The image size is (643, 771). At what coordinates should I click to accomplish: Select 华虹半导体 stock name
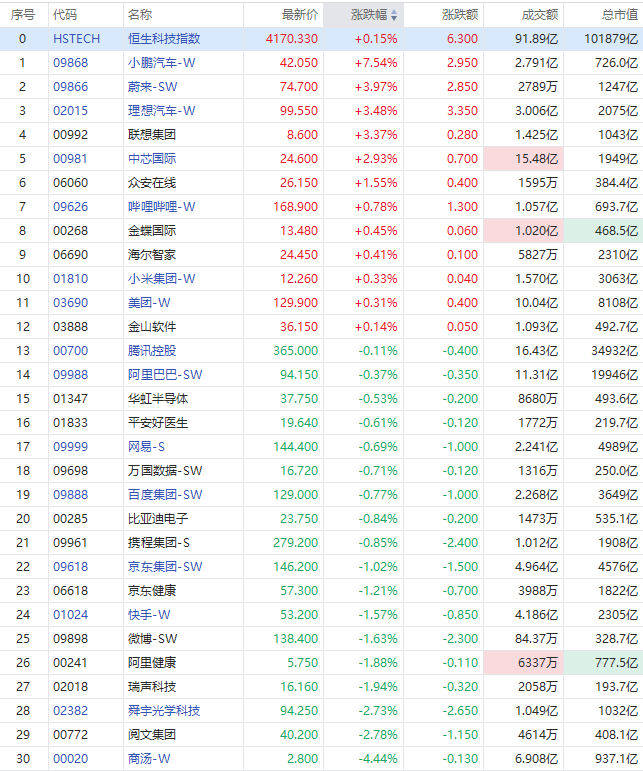click(158, 399)
